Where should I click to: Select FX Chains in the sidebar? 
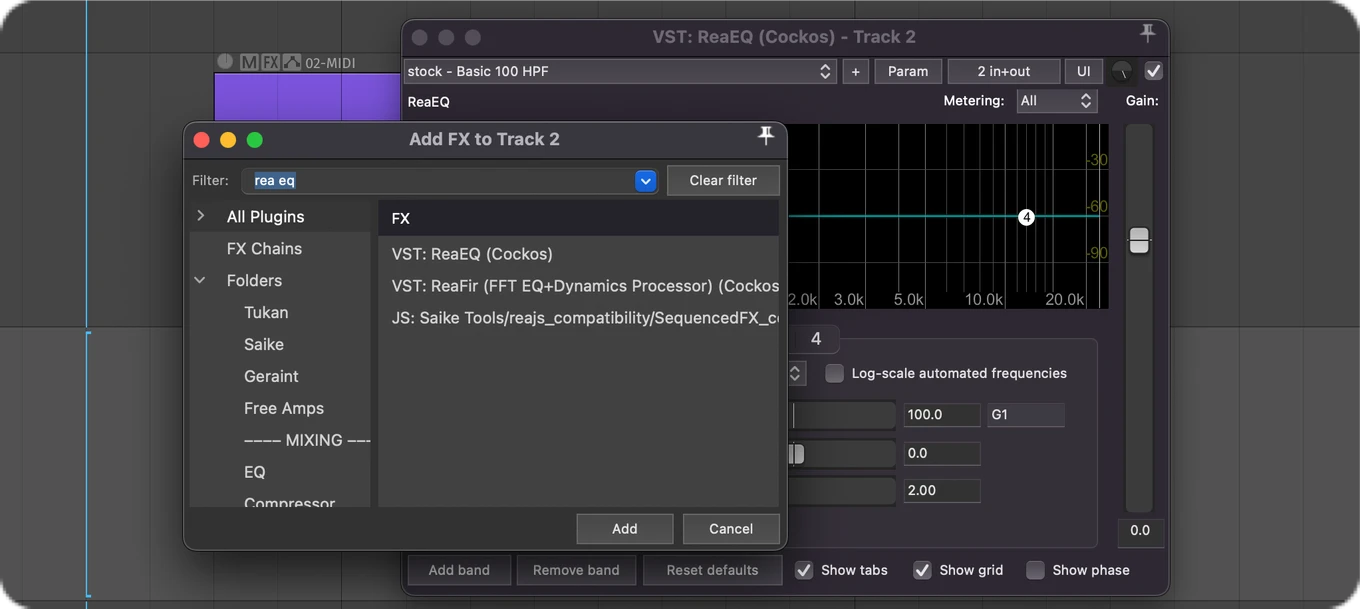pos(264,248)
